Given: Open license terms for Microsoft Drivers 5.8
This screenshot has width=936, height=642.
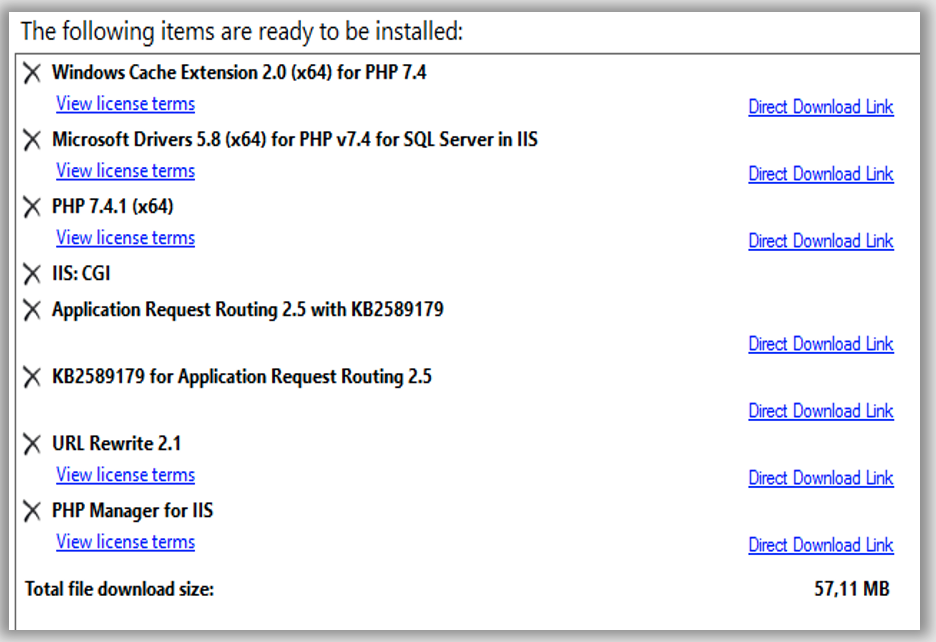Looking at the screenshot, I should tap(125, 171).
